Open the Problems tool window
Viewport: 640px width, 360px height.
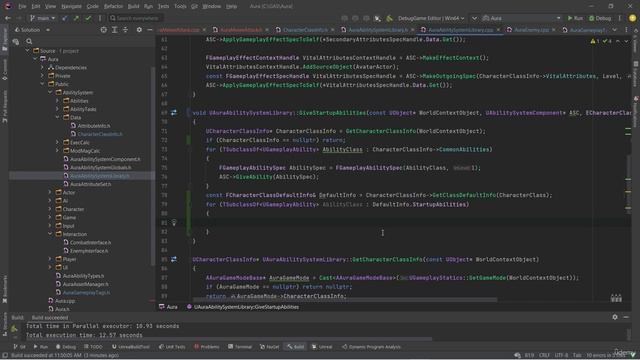[x=207, y=347]
